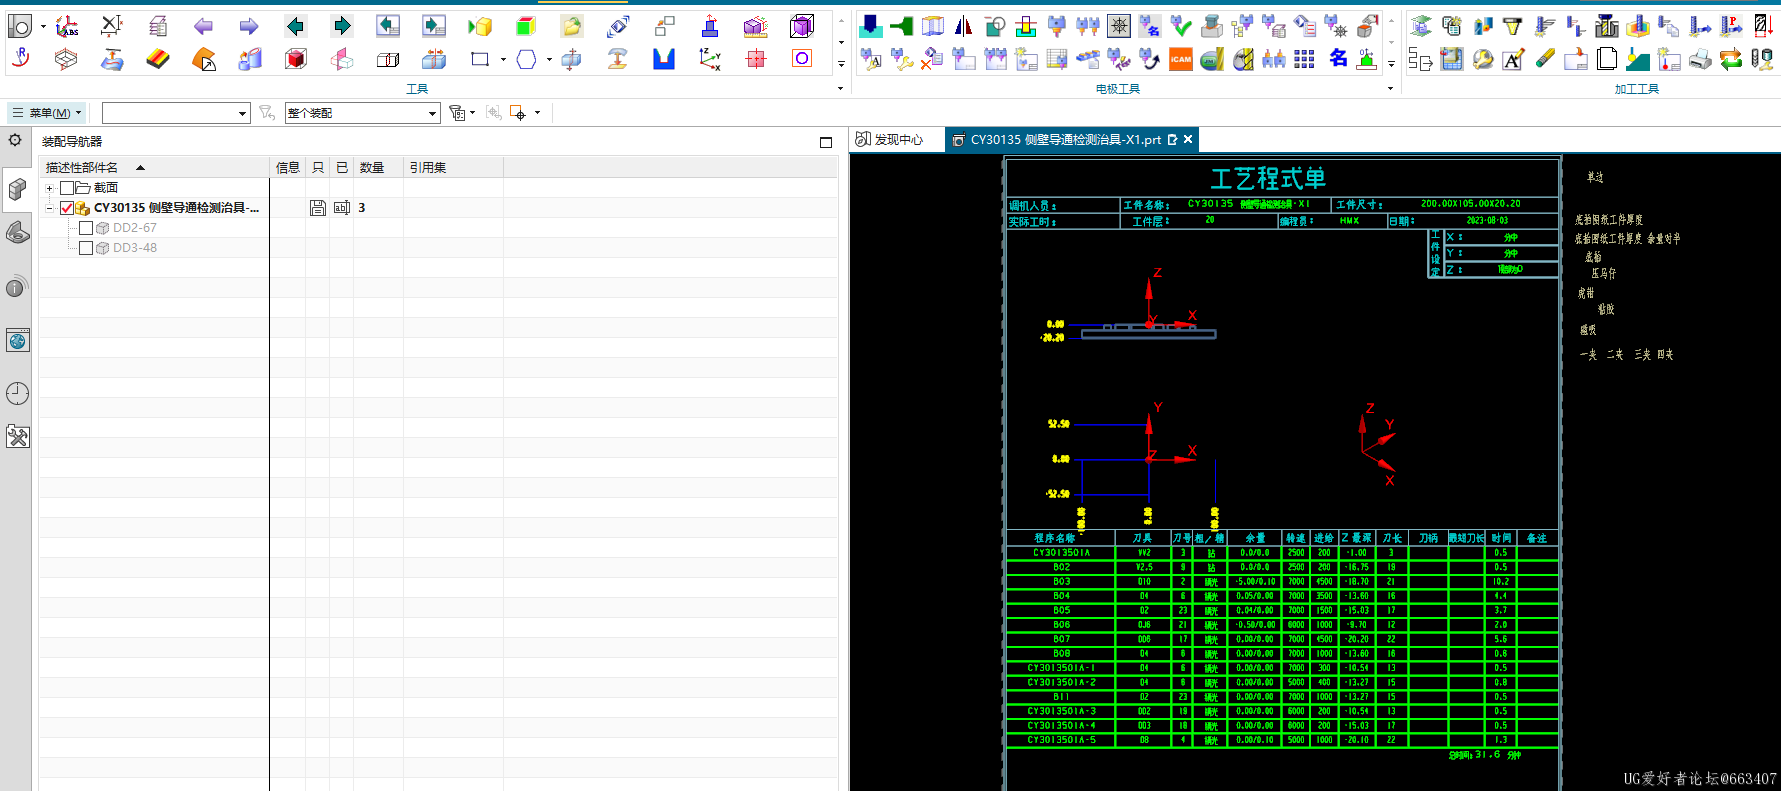
Task: Click the dark teal right arrow icon
Action: (x=342, y=27)
